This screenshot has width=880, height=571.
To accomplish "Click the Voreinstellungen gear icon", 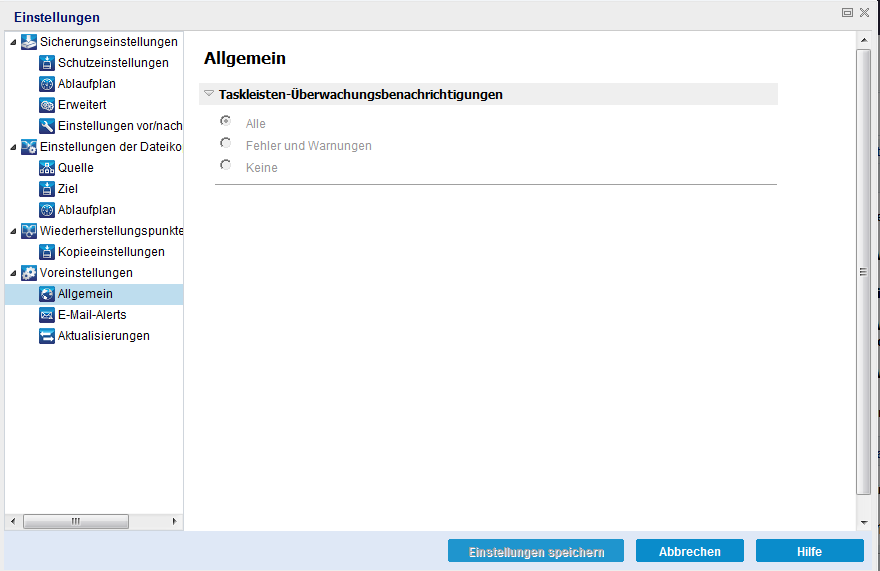I will click(x=29, y=273).
